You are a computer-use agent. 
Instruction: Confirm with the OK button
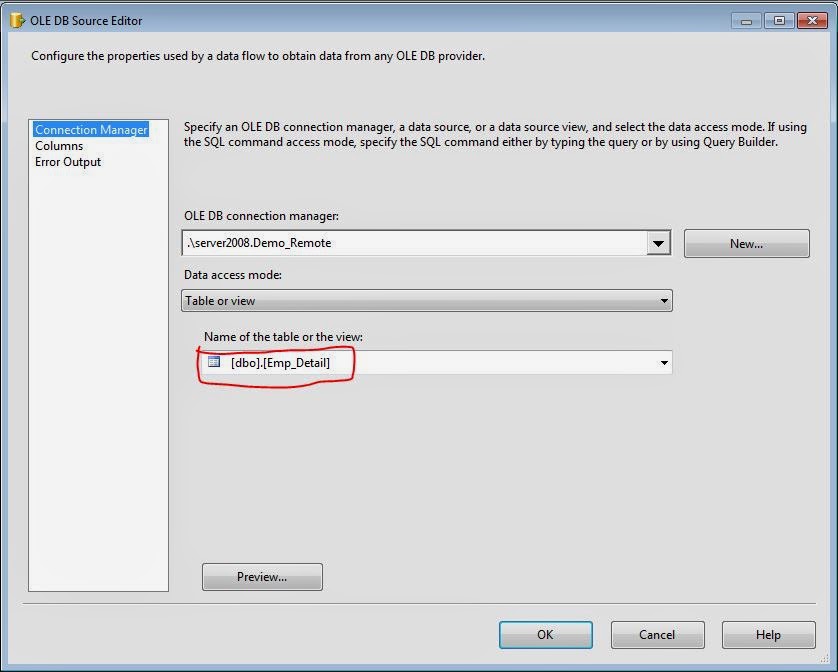pos(546,635)
